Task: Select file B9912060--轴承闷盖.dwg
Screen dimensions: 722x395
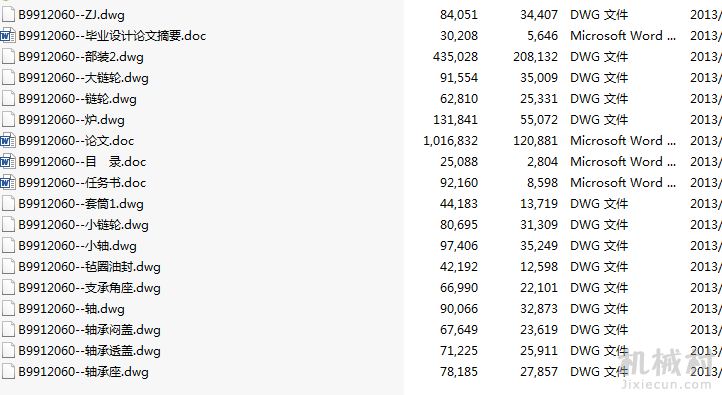Action: click(89, 330)
